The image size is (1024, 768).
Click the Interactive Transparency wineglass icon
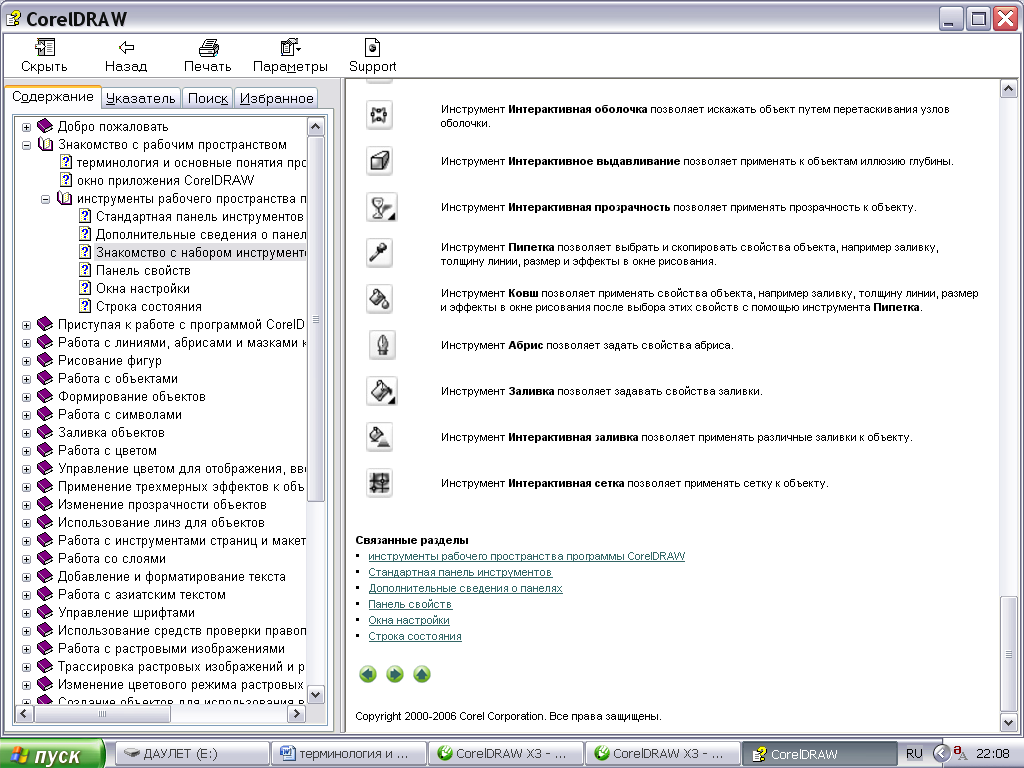coord(381,207)
